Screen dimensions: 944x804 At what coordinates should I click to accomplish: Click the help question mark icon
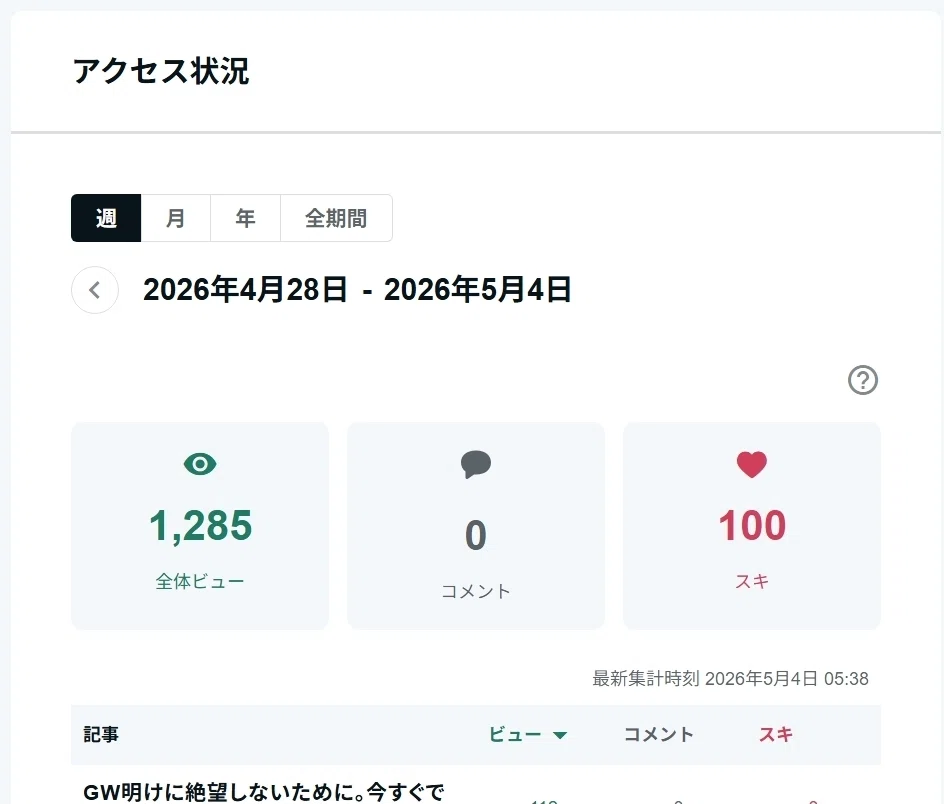863,380
